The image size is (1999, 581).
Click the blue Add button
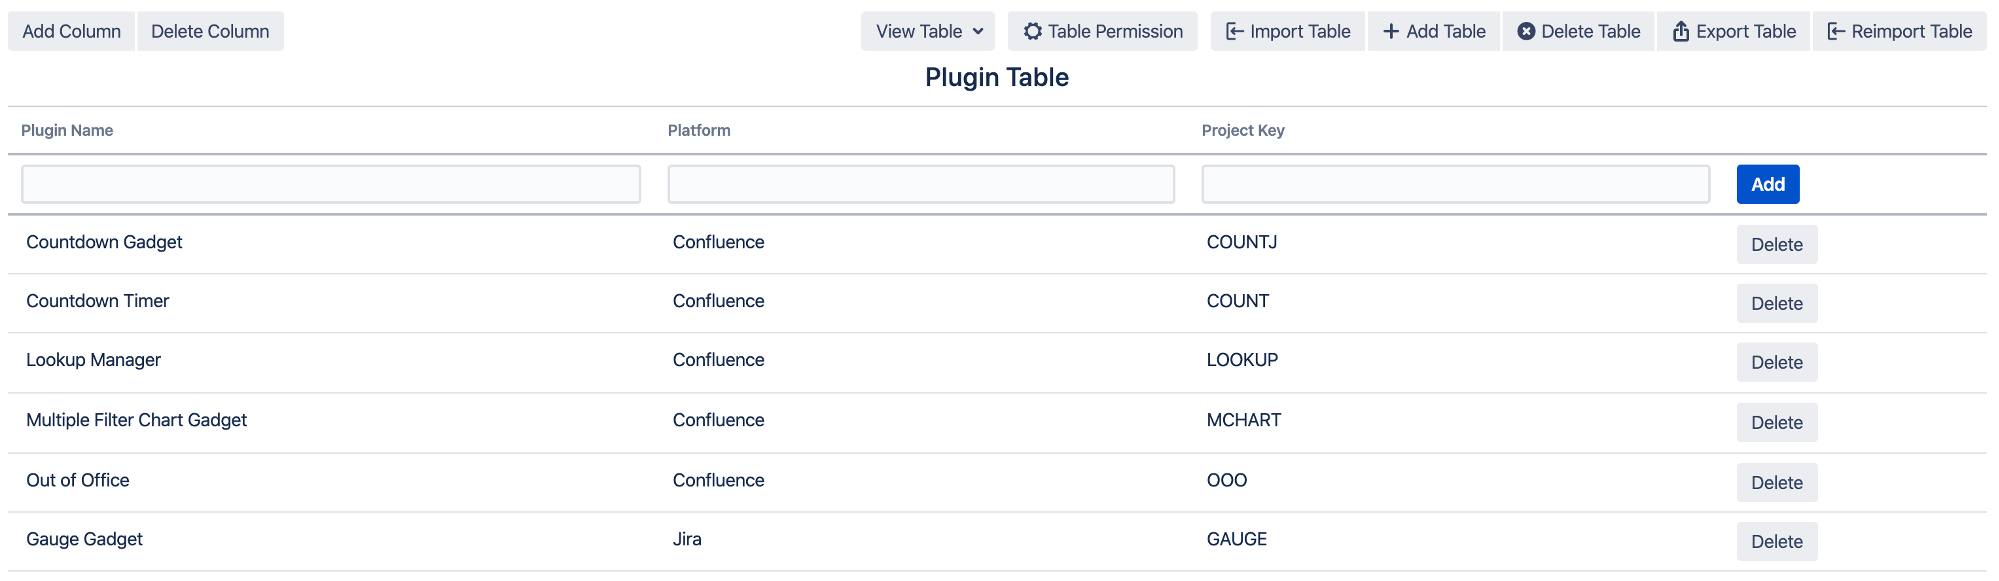click(x=1767, y=184)
